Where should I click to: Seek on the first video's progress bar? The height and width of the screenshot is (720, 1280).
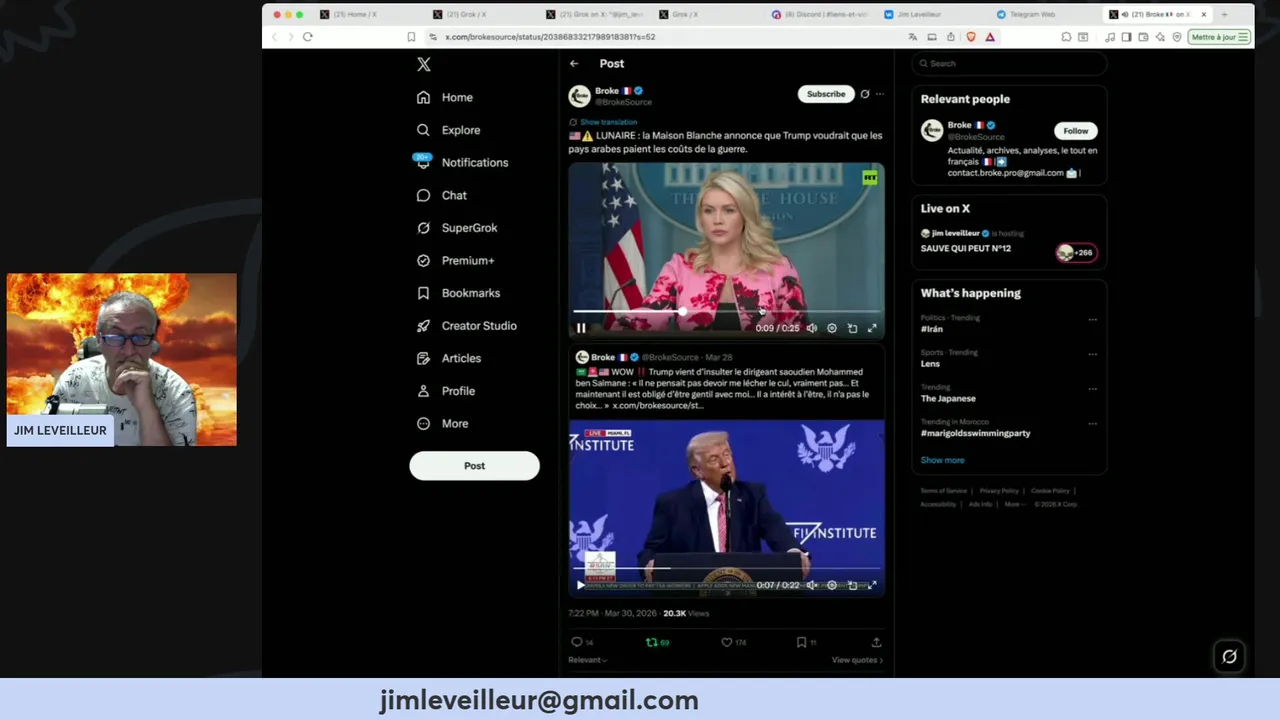[x=726, y=312]
